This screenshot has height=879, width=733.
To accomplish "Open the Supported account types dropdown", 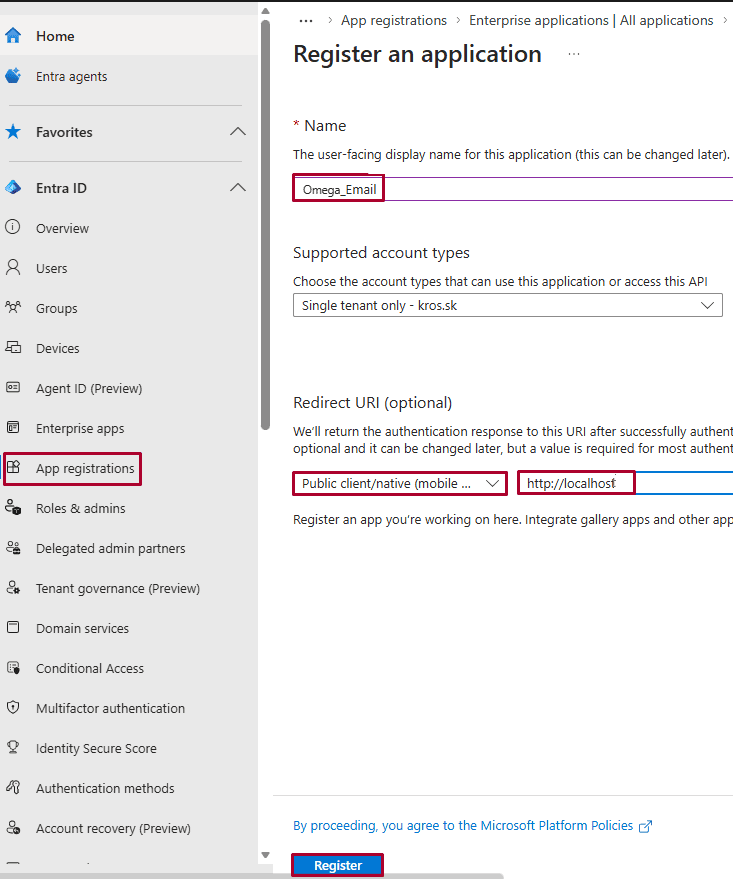I will 508,306.
